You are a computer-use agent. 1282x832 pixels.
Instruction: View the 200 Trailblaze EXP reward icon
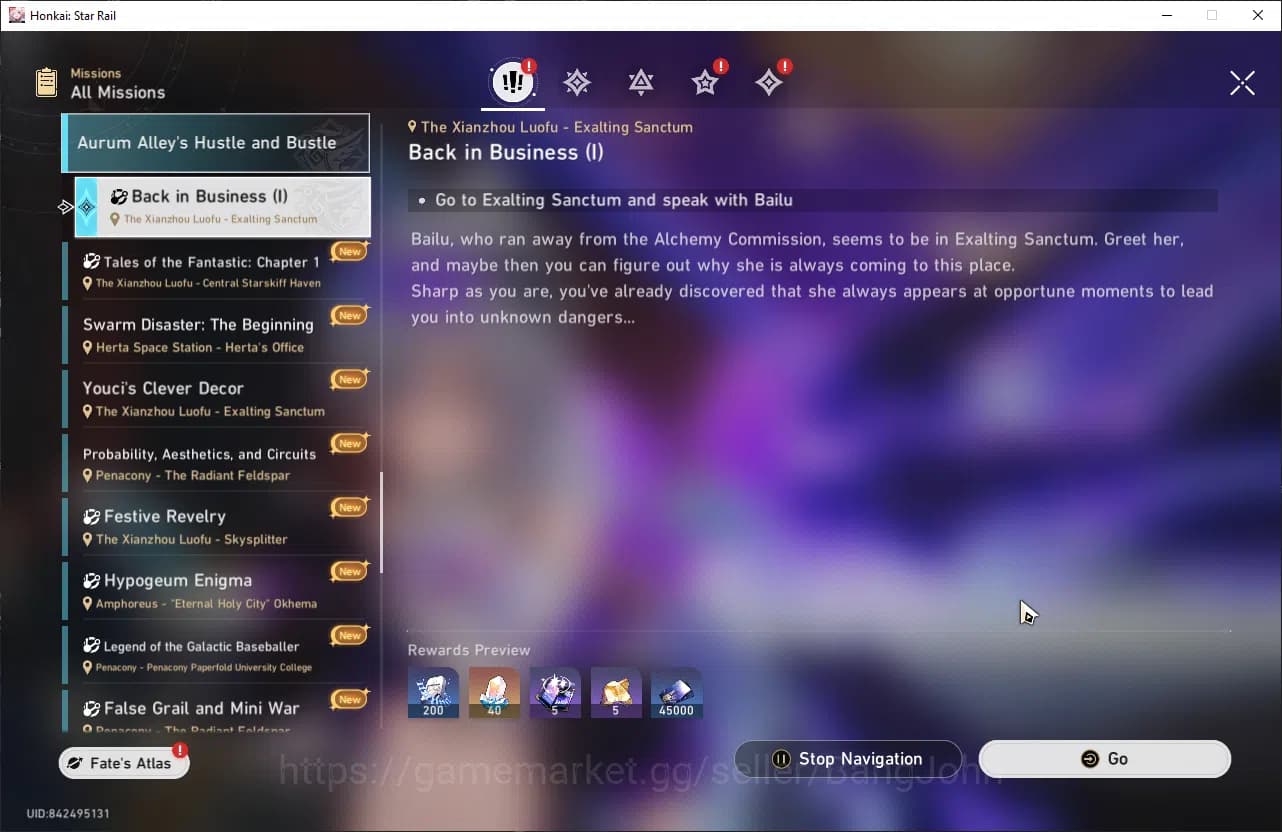(433, 692)
